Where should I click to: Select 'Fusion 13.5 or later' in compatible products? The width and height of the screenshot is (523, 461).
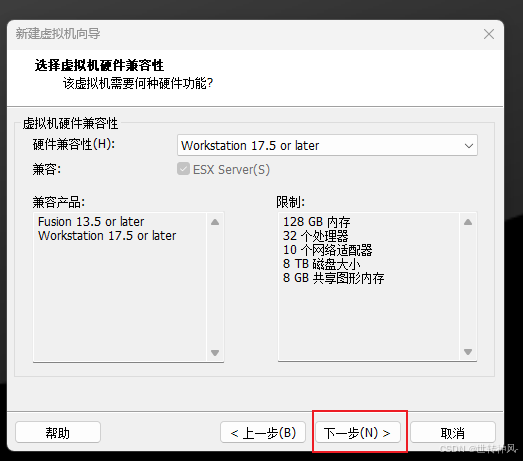pyautogui.click(x=91, y=222)
